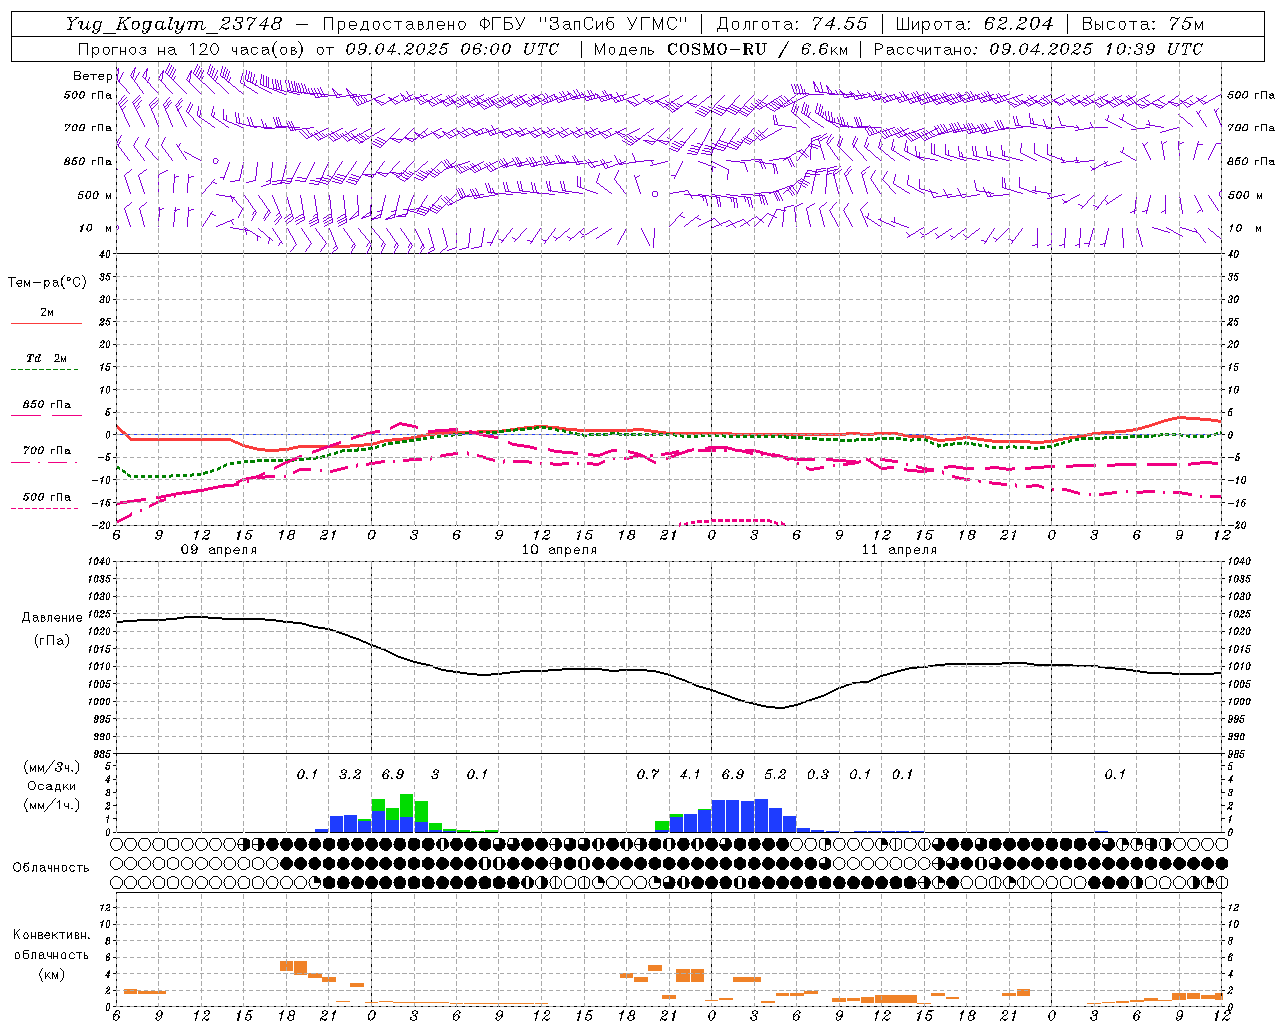Click the green dashed line sample under 'Td 2м'
Image resolution: width=1280 pixels, height=1024 pixels.
[44, 370]
